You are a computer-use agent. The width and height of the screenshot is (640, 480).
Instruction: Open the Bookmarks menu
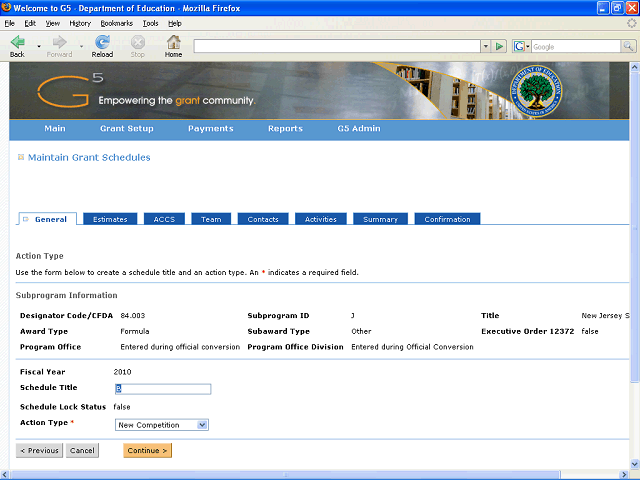point(117,23)
